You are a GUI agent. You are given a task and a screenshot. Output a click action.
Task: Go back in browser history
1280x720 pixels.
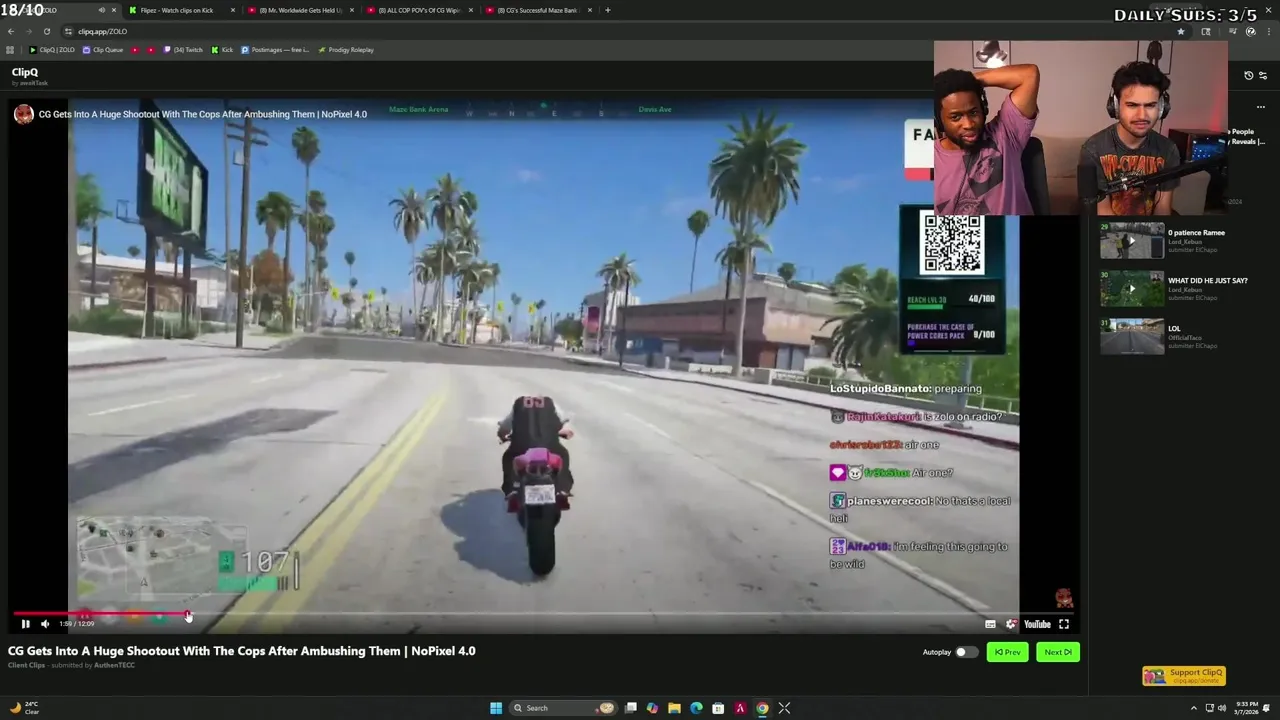pos(11,31)
